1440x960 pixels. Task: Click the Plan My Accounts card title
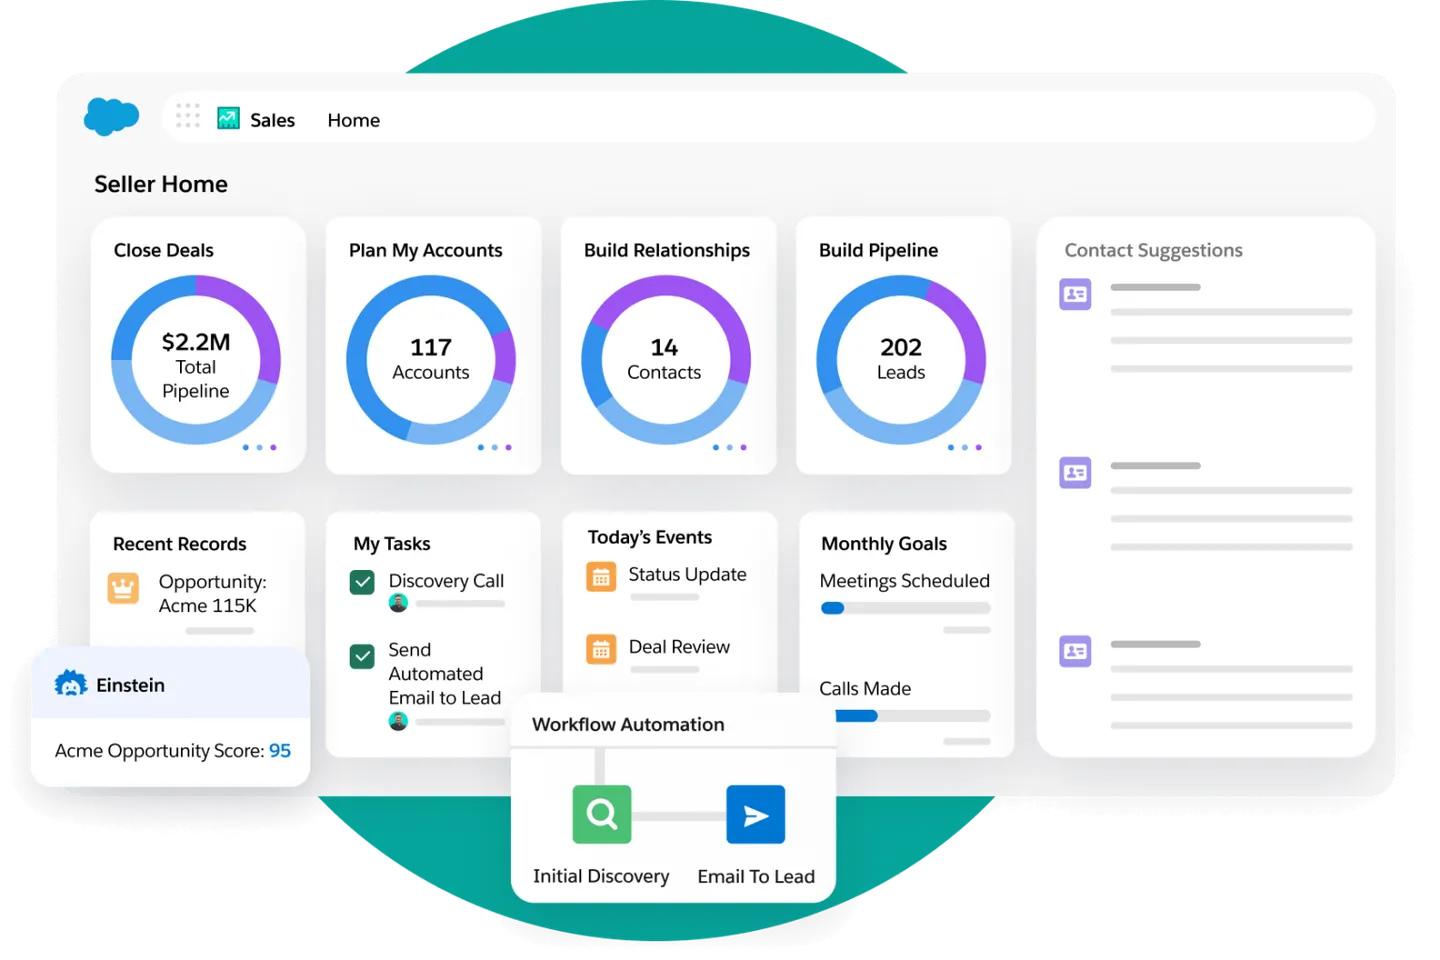click(x=426, y=250)
